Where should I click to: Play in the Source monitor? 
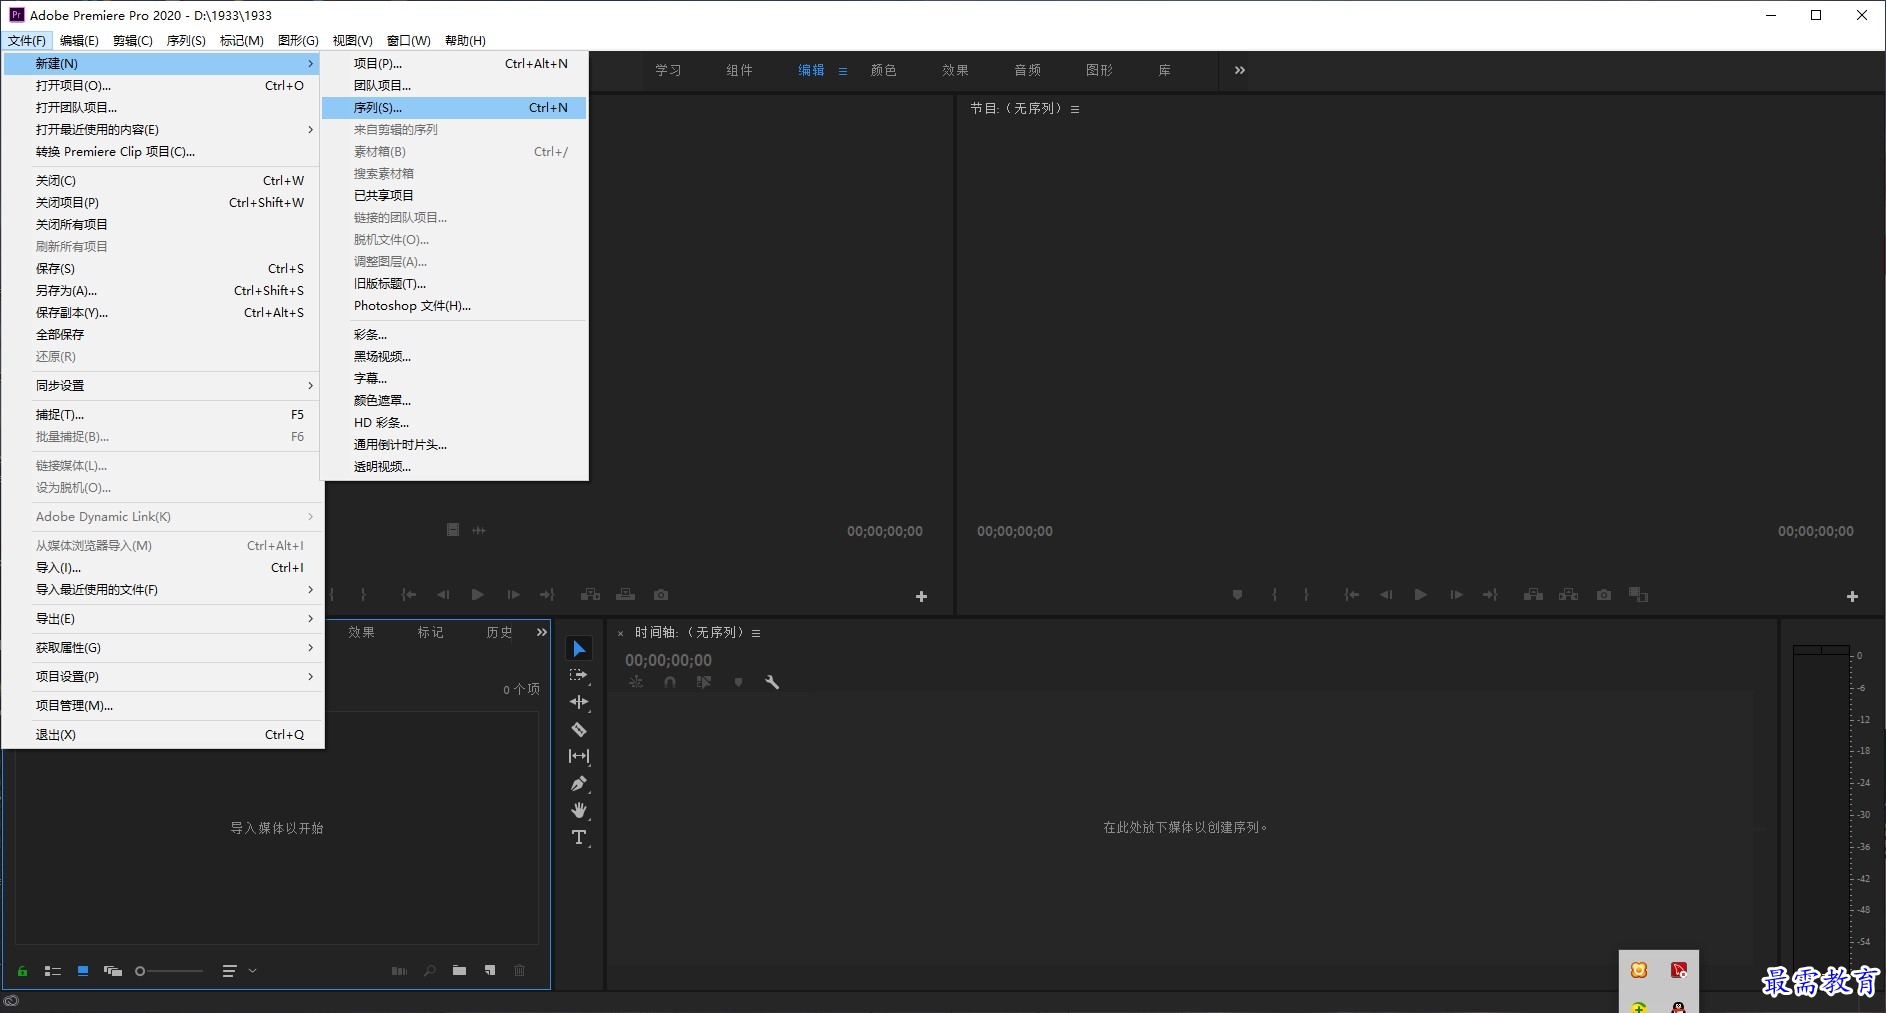pyautogui.click(x=478, y=595)
